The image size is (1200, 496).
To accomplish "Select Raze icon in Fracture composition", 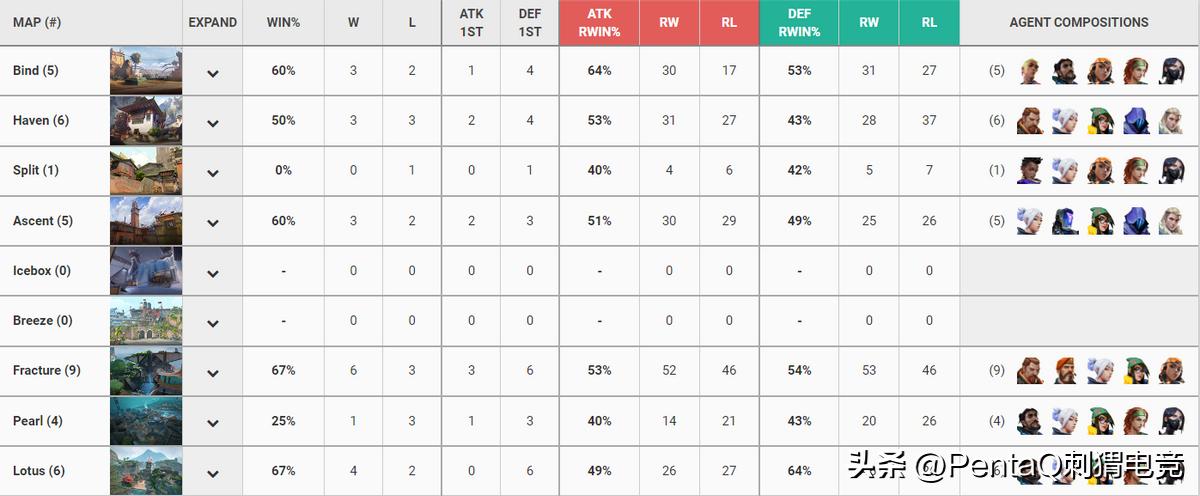I will (x=1170, y=371).
